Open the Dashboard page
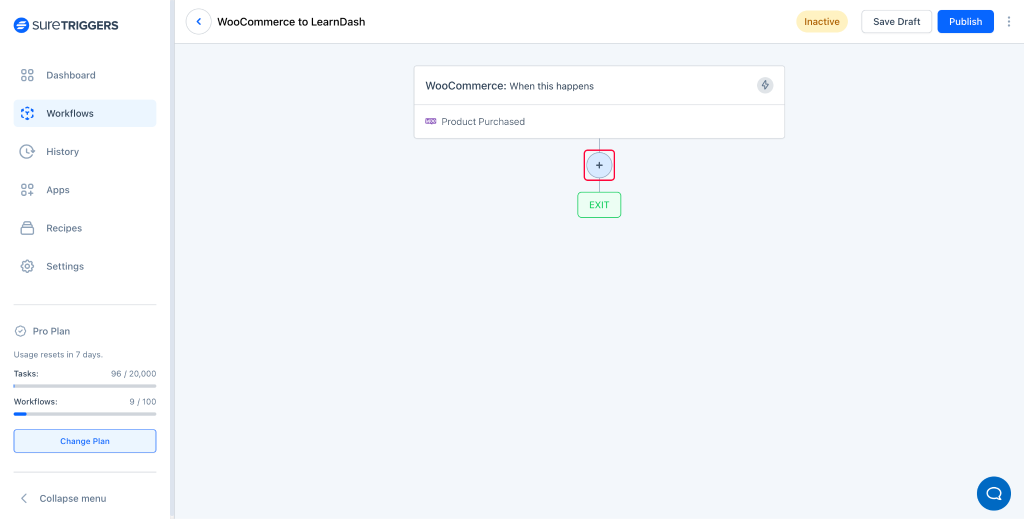This screenshot has height=519, width=1024. [x=85, y=75]
